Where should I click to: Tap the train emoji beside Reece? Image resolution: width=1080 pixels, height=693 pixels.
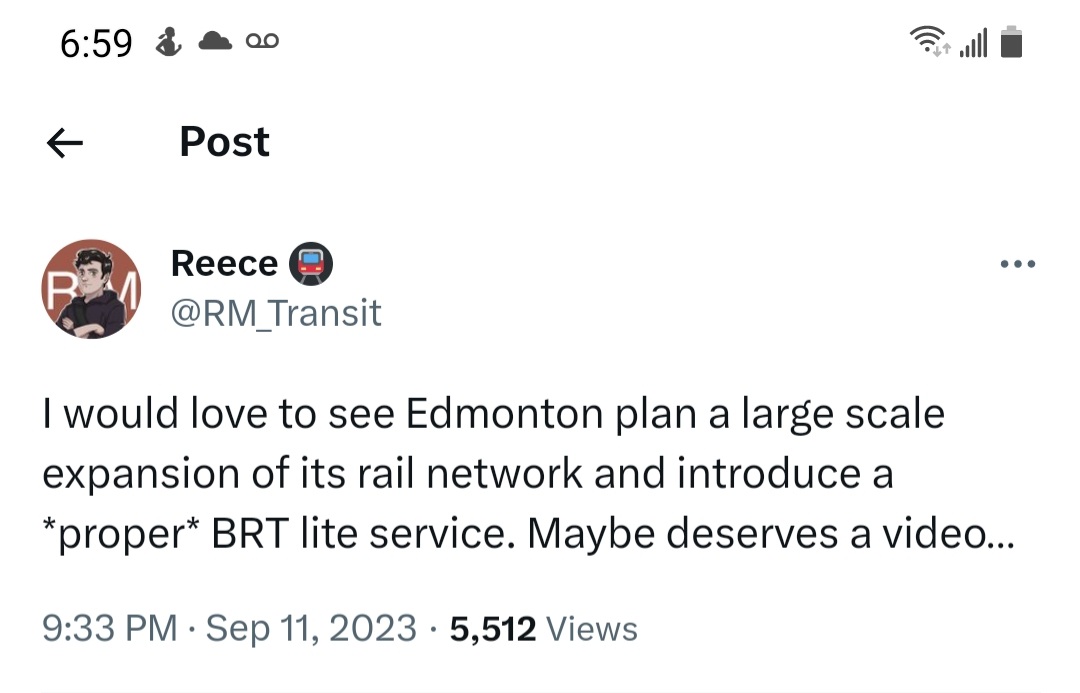click(x=311, y=264)
